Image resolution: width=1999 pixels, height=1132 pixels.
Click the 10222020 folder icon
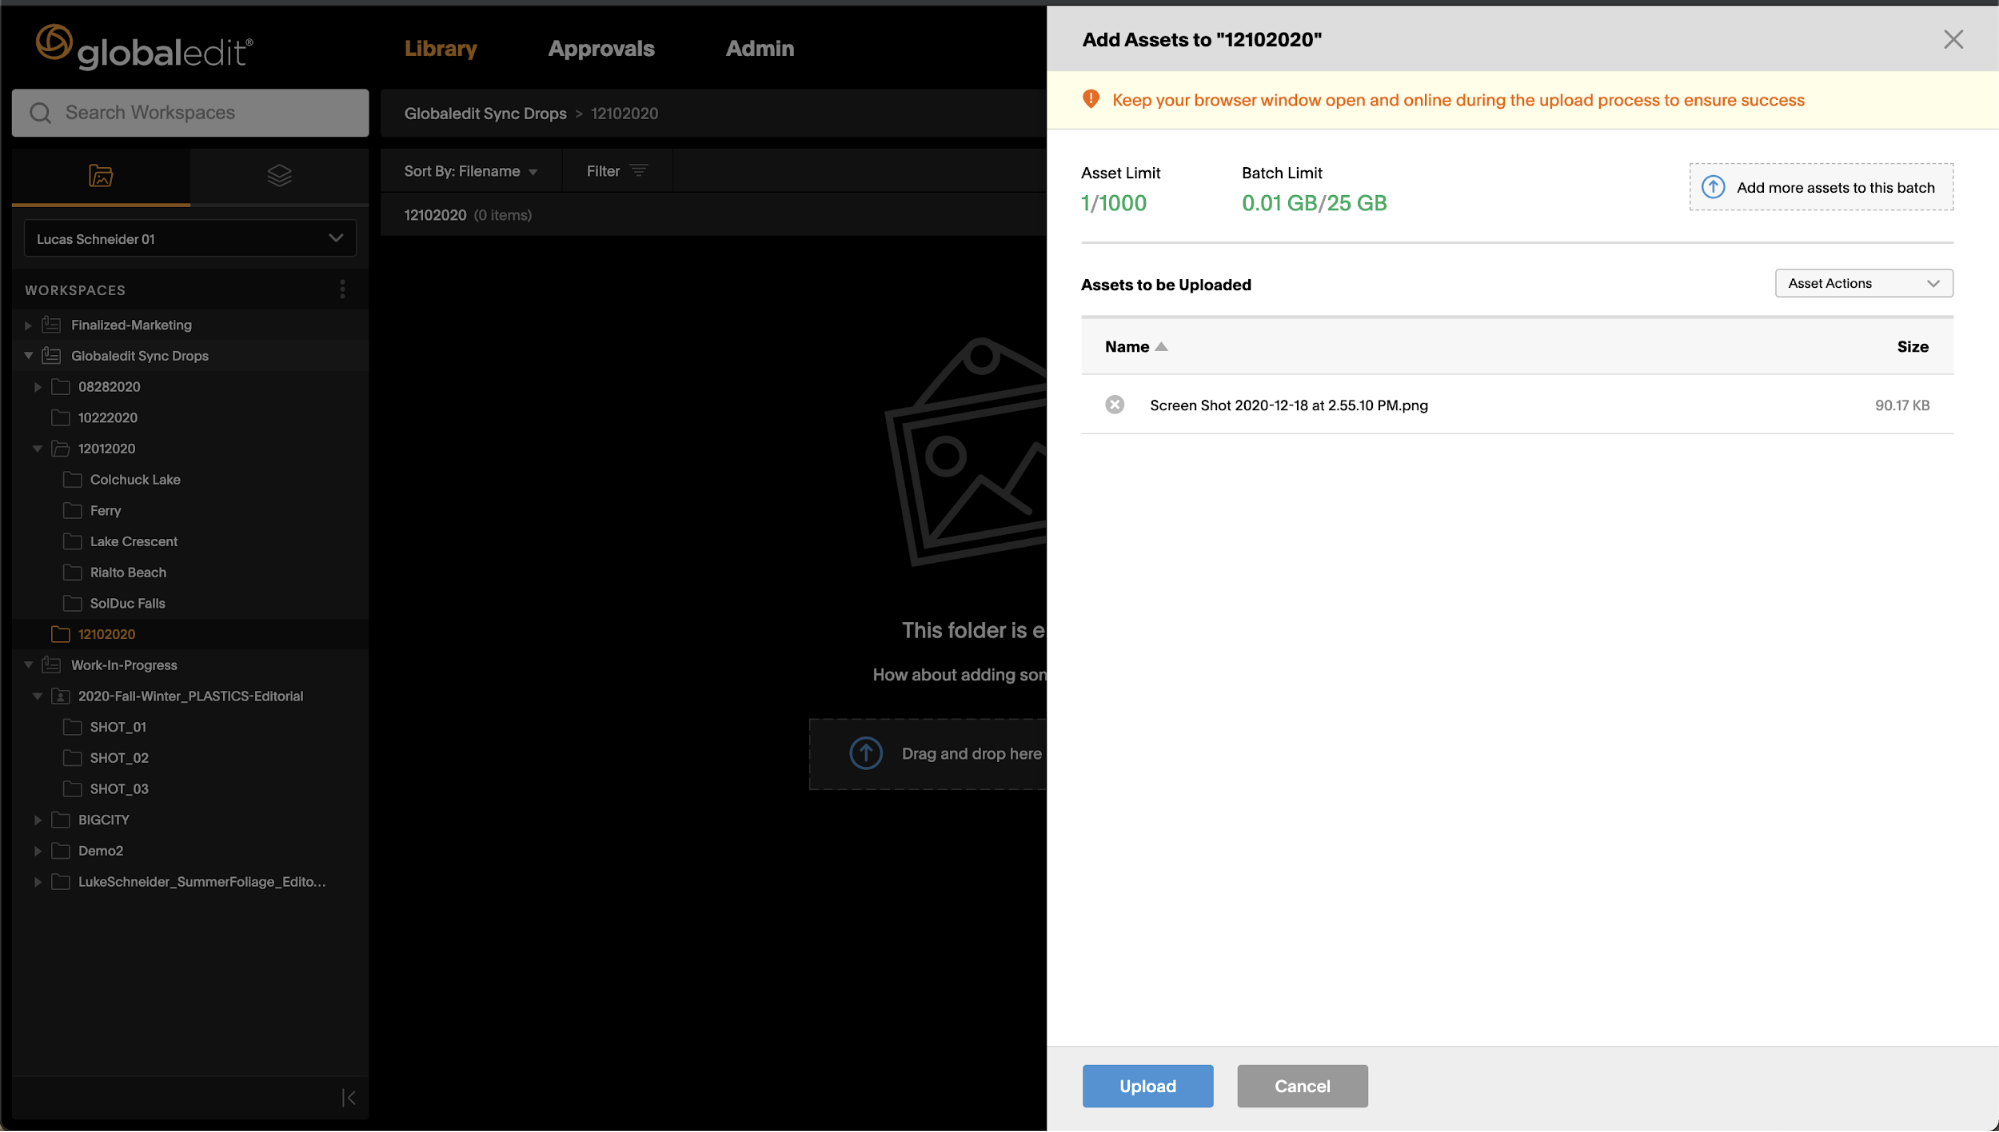tap(60, 418)
